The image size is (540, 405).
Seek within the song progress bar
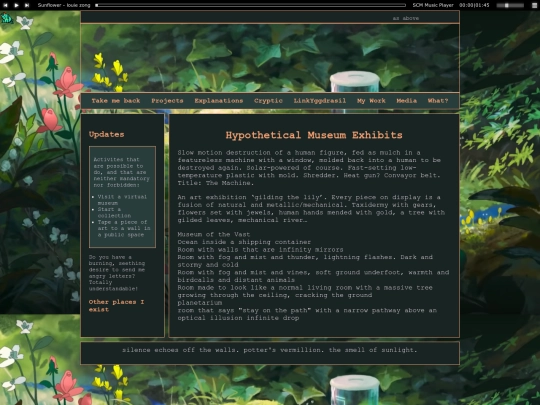pos(251,5)
